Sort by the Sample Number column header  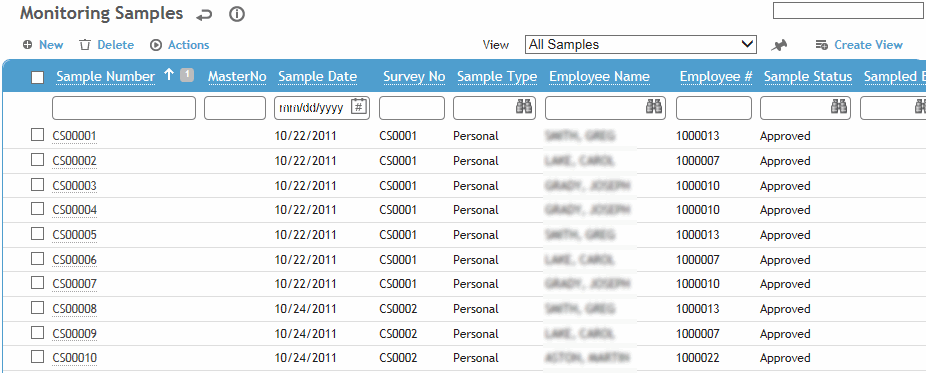click(106, 77)
